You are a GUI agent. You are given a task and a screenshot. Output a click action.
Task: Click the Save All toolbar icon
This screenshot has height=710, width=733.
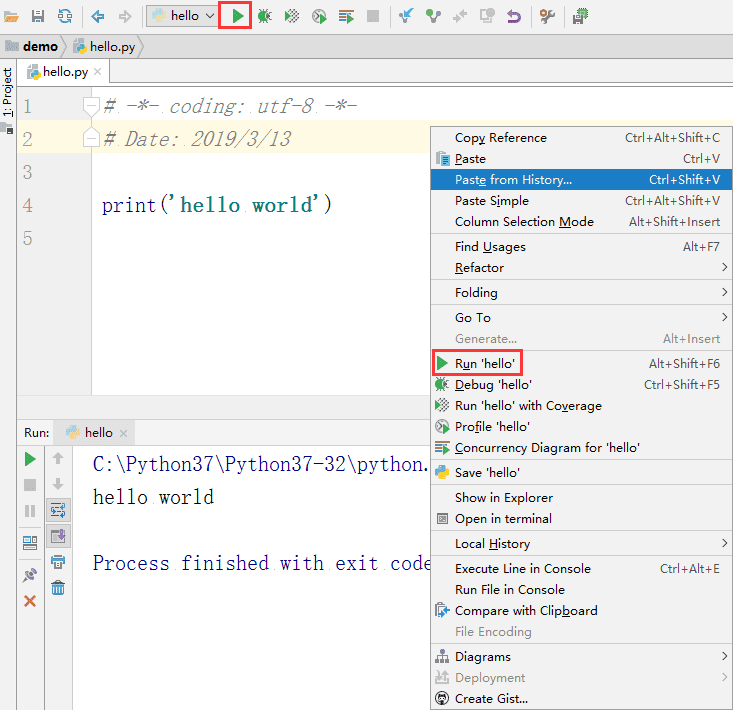[37, 17]
